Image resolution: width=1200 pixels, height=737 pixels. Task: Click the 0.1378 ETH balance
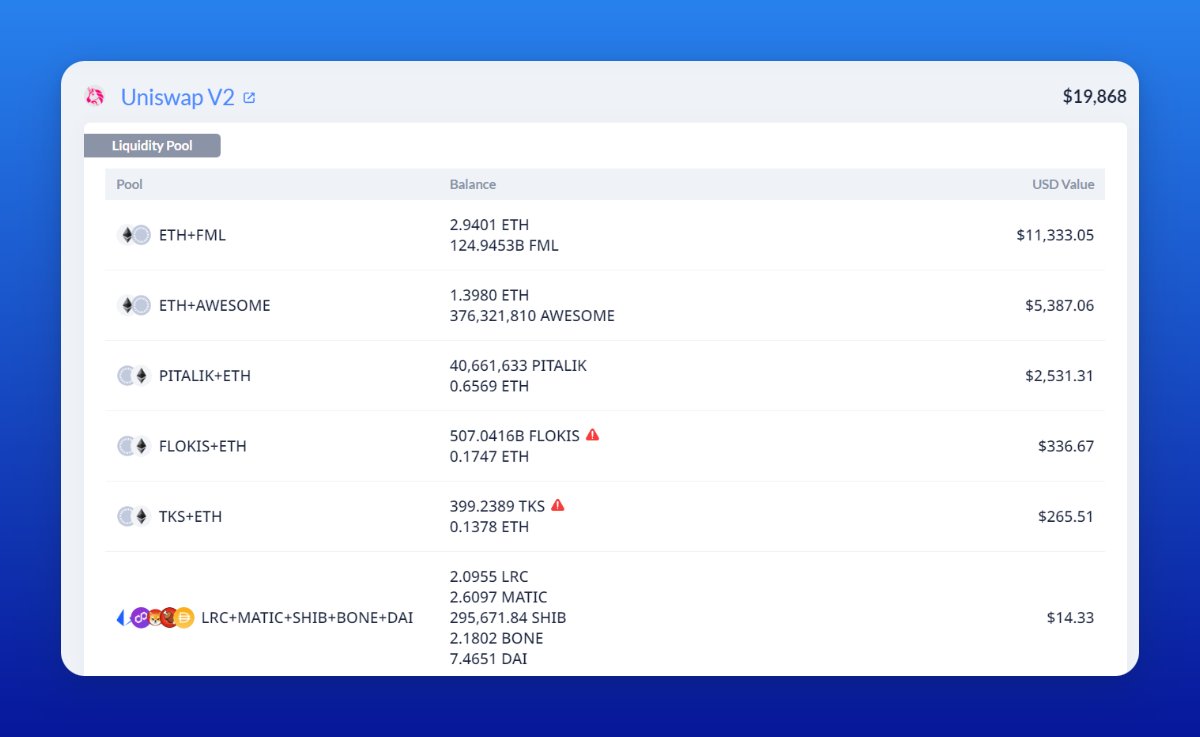tap(489, 526)
